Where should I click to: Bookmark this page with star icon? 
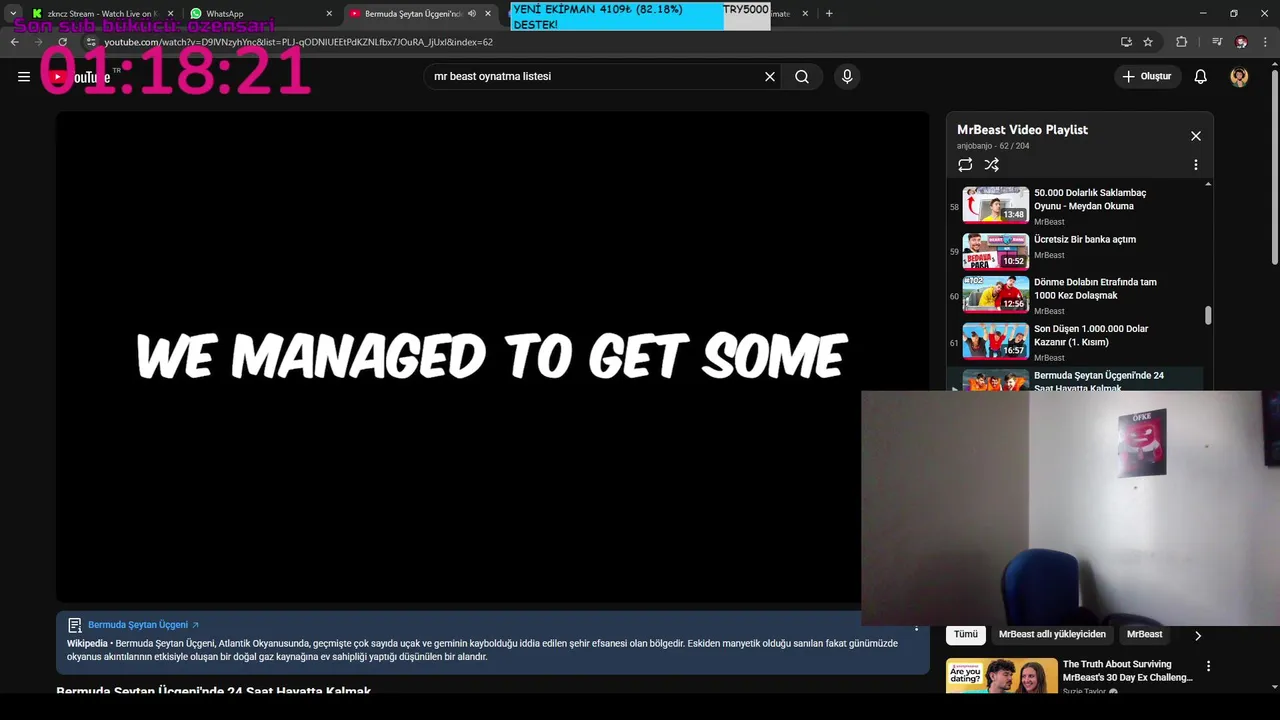point(1148,42)
